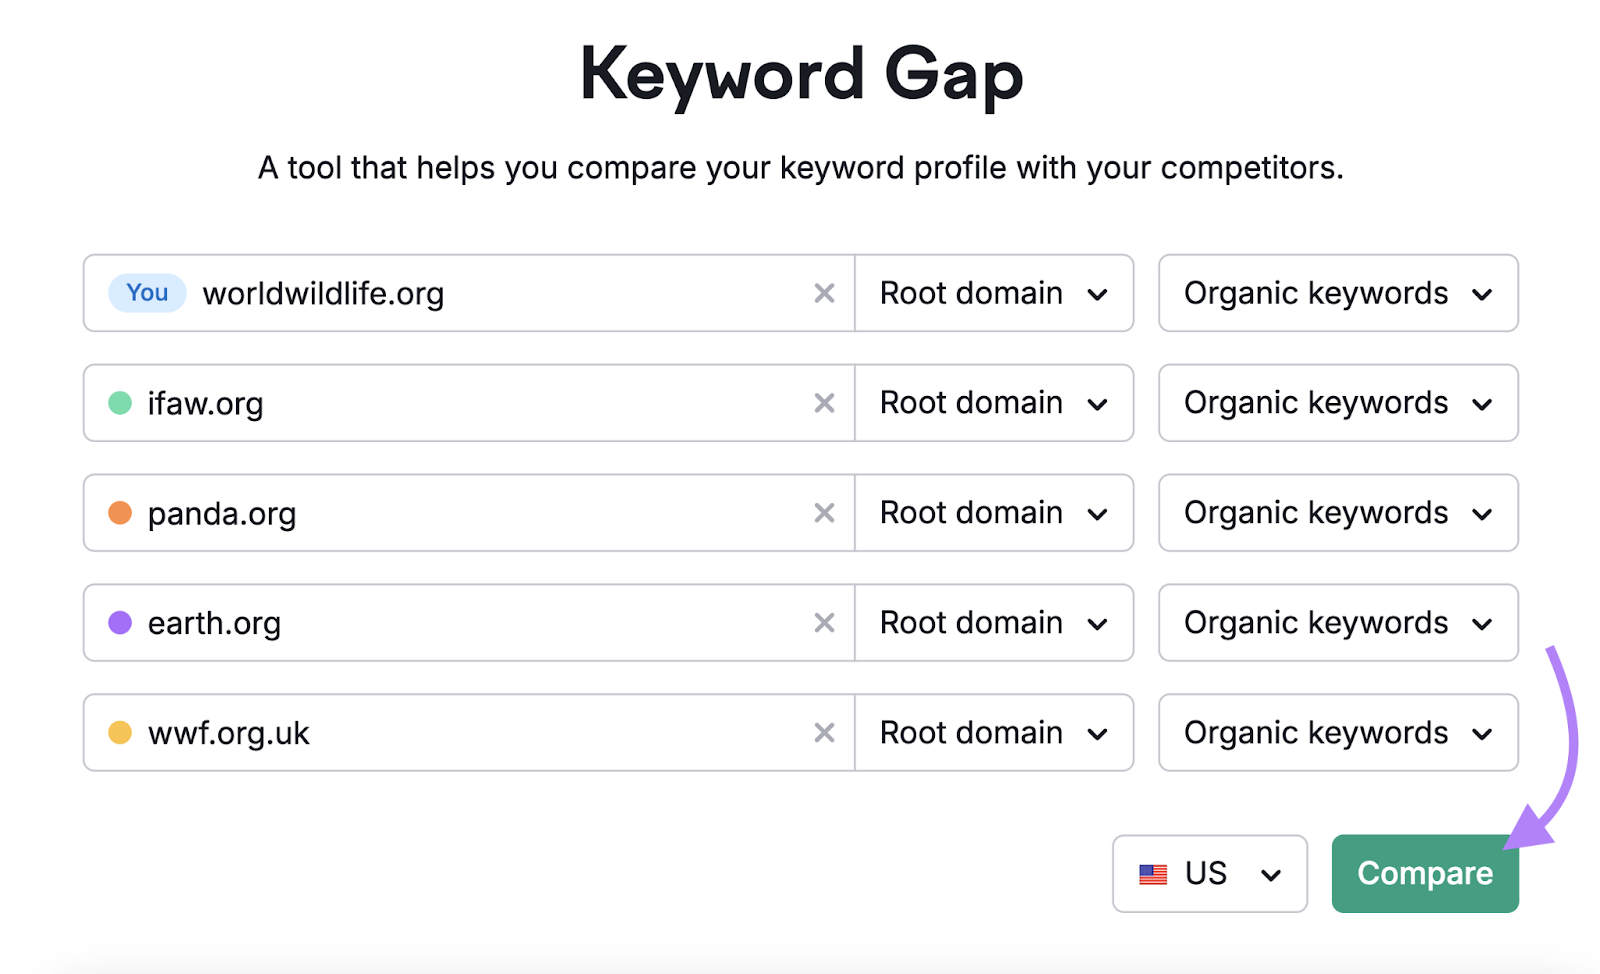
Task: Click the US flag icon
Action: (1155, 874)
